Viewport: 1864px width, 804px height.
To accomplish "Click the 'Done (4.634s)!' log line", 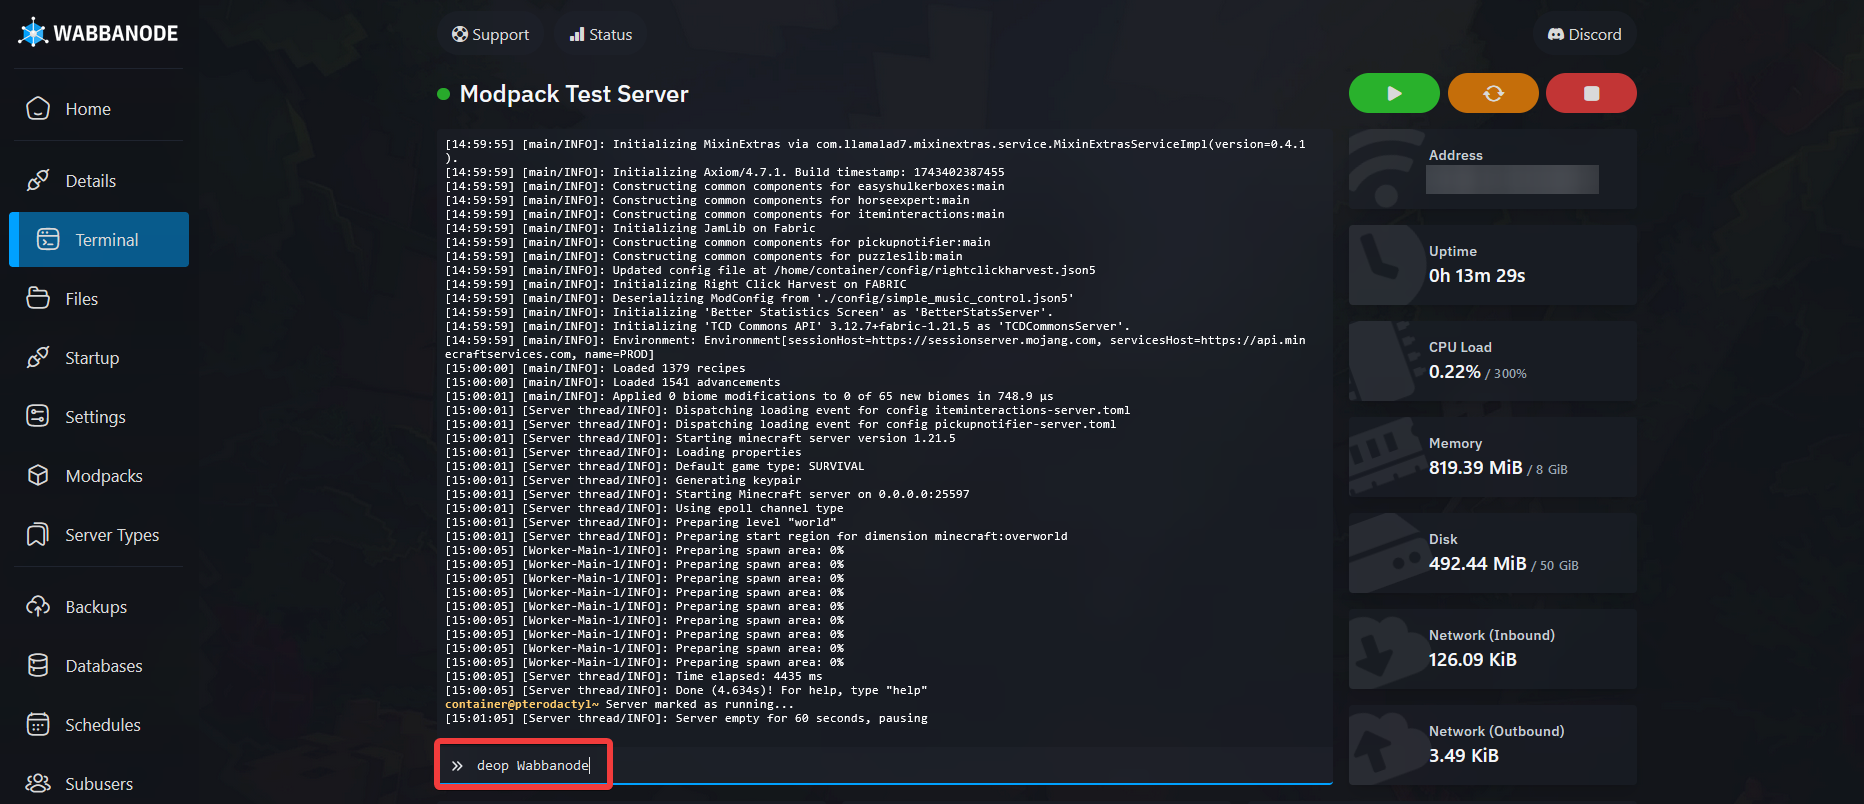I will [x=686, y=690].
